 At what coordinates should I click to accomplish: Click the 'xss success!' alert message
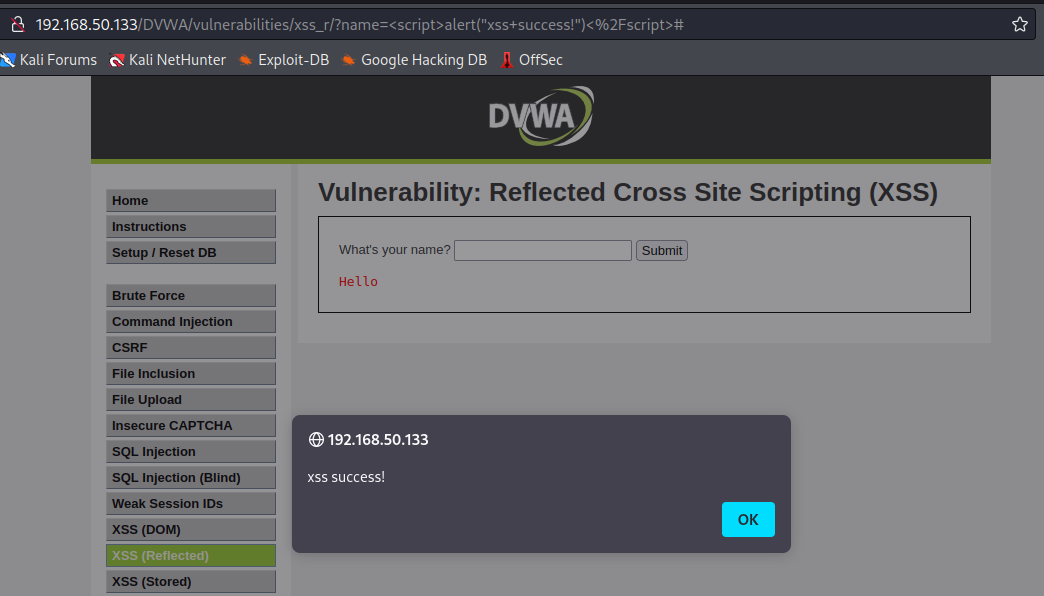coord(346,477)
